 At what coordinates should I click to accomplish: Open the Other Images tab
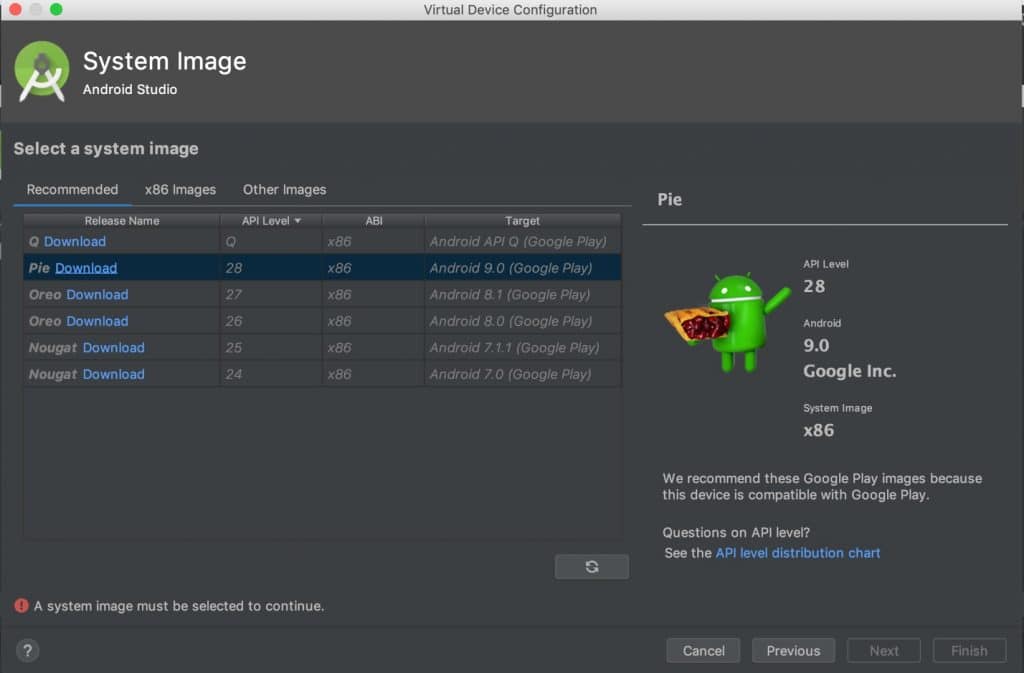[283, 189]
